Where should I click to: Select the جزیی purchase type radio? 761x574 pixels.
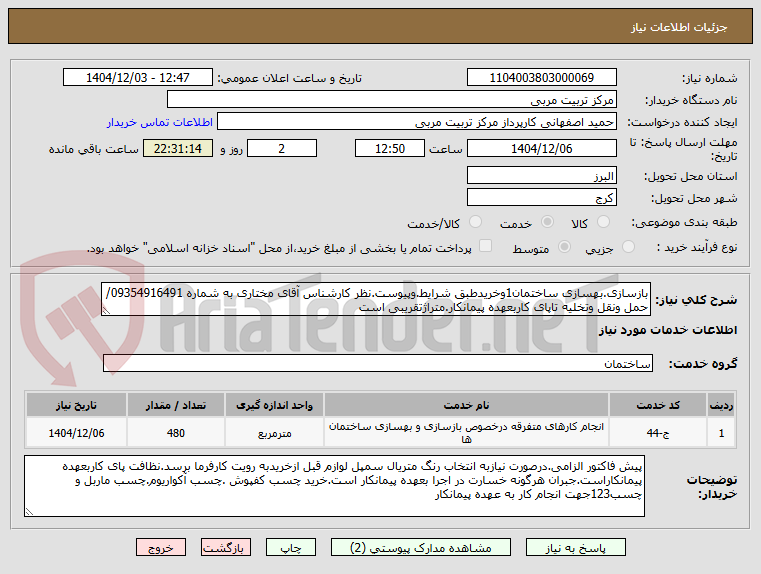(x=628, y=246)
